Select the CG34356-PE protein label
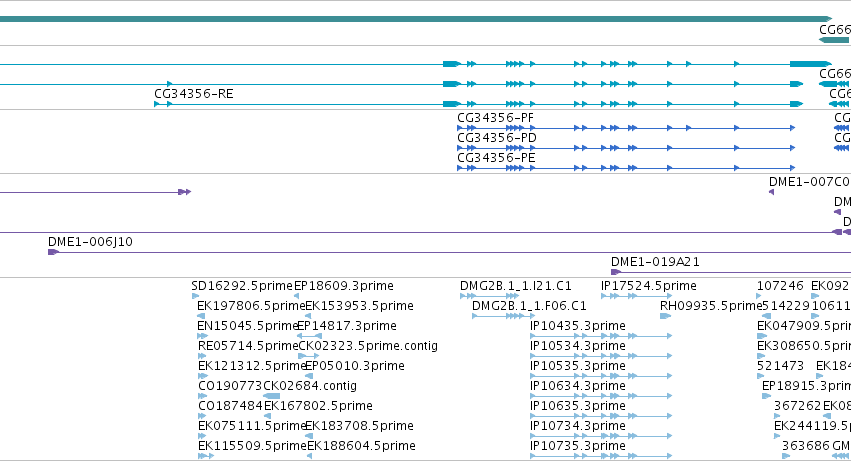851x461 pixels. (x=496, y=158)
